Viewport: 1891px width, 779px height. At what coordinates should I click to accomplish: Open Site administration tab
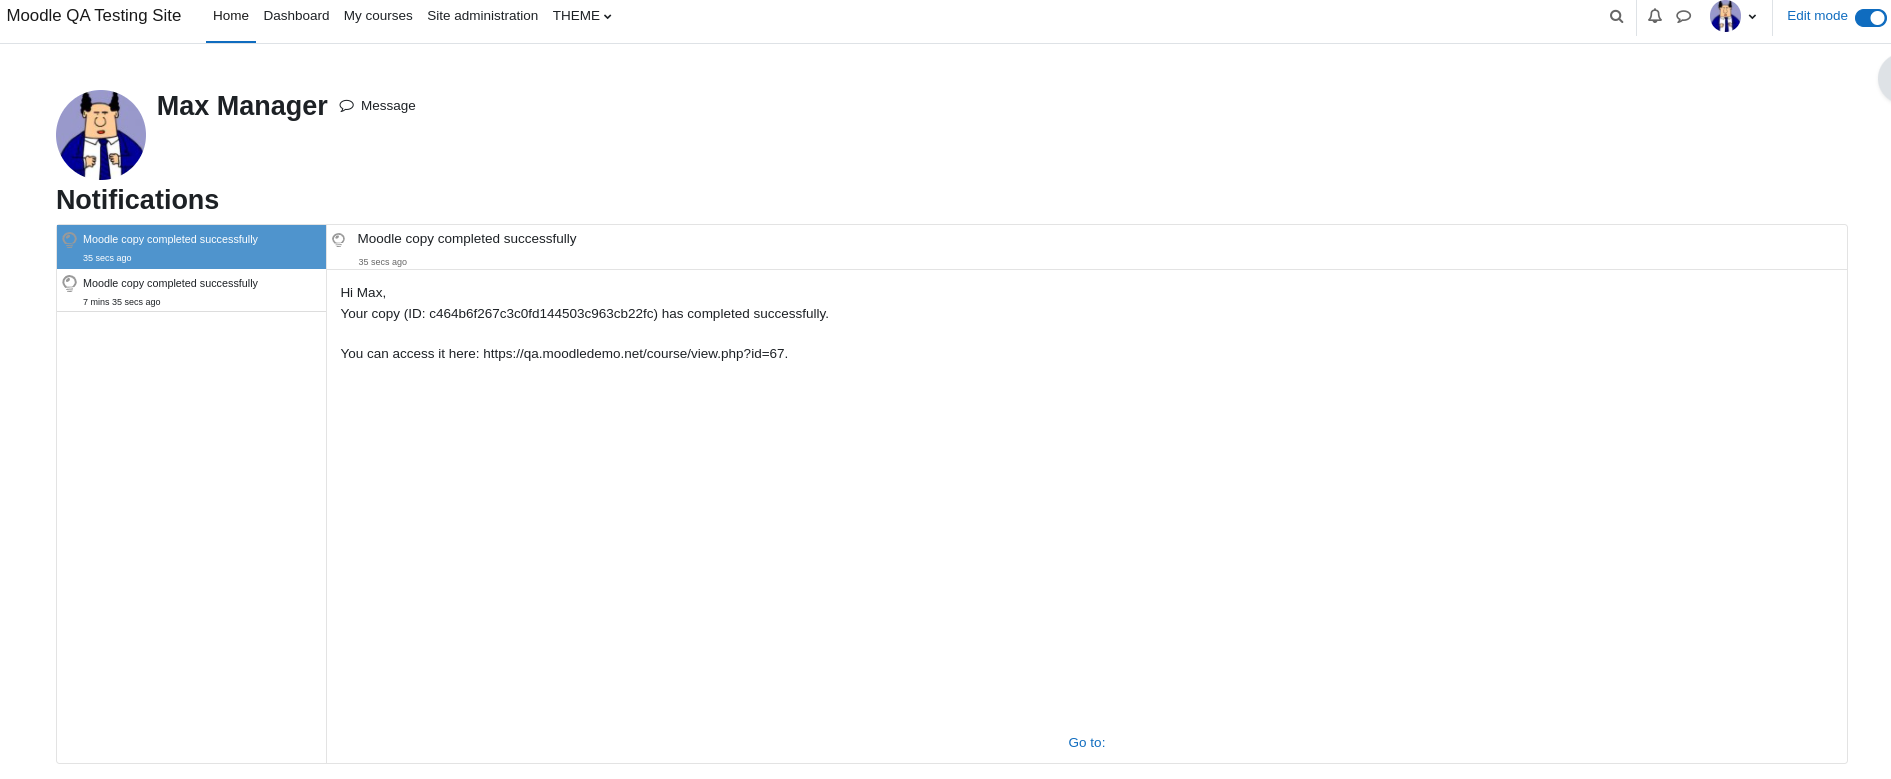[x=482, y=16]
